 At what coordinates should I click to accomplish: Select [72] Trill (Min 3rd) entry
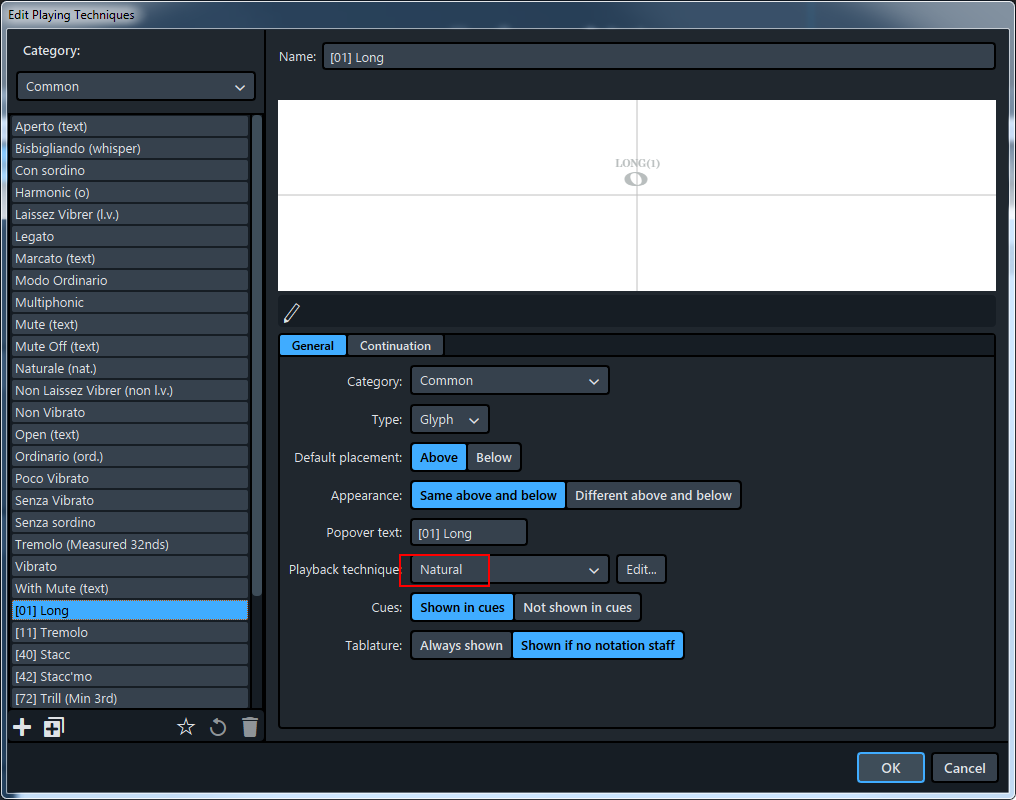pos(130,699)
